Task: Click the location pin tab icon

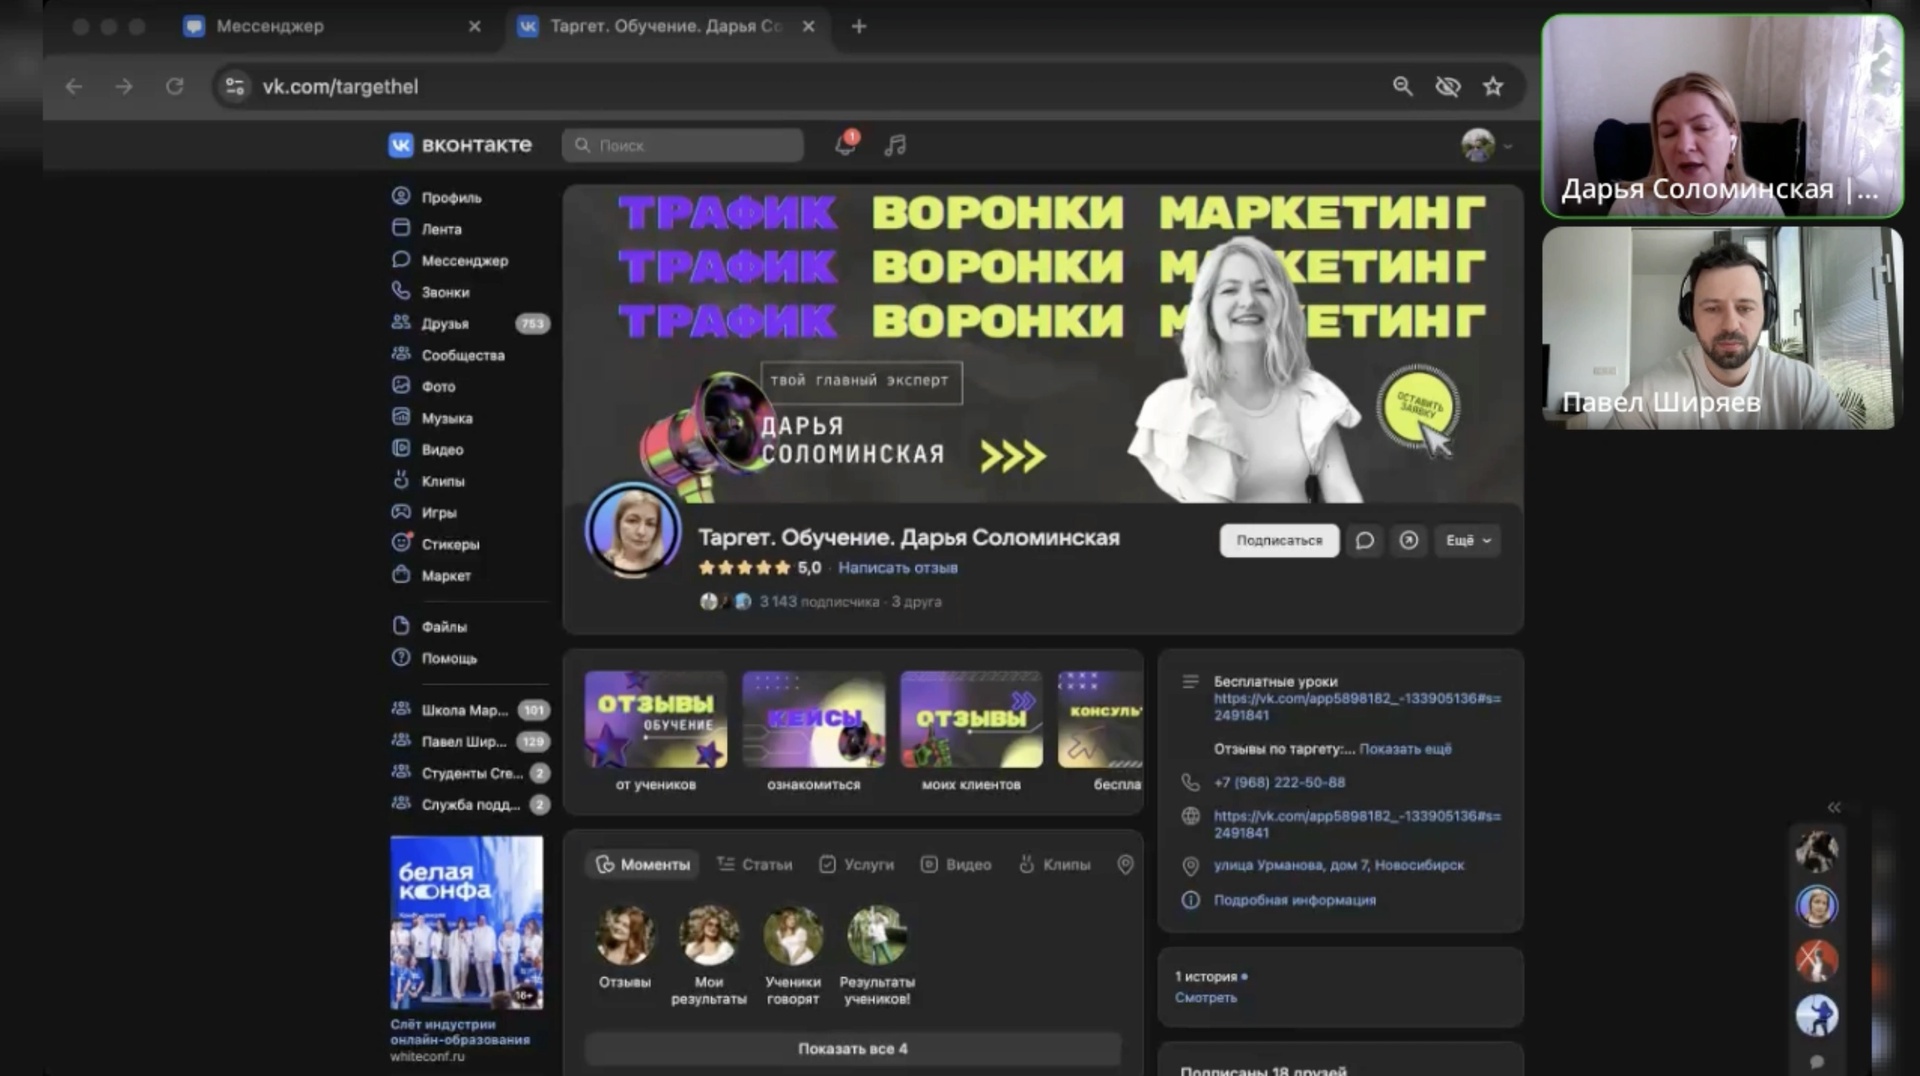Action: tap(1125, 865)
